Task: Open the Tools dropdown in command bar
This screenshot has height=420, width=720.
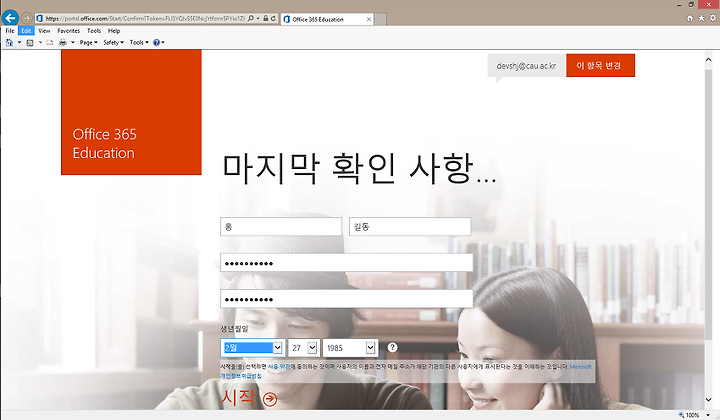Action: pos(139,42)
